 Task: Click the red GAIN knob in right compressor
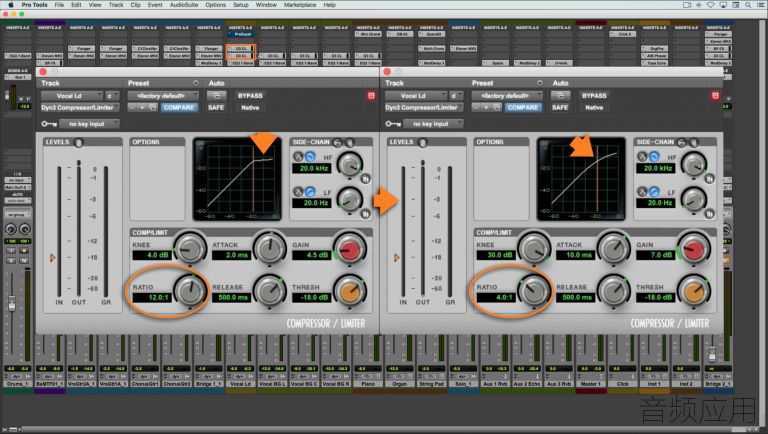pyautogui.click(x=694, y=249)
